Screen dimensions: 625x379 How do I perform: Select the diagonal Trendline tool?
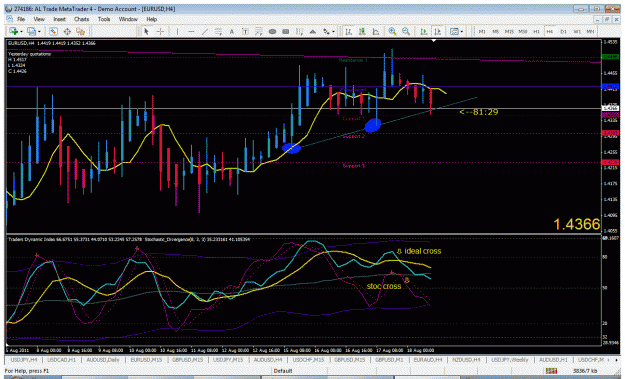click(204, 31)
